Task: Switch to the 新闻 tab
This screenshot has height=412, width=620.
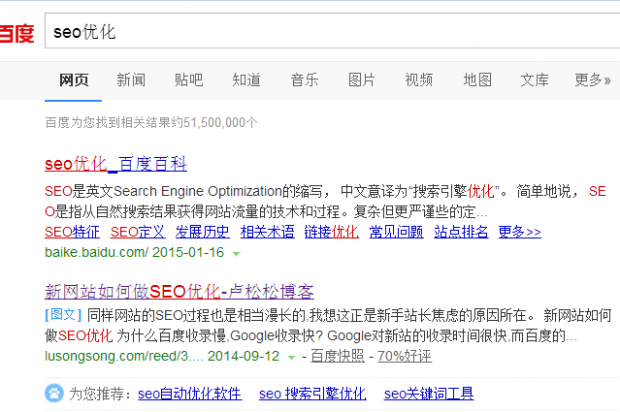Action: click(x=131, y=80)
